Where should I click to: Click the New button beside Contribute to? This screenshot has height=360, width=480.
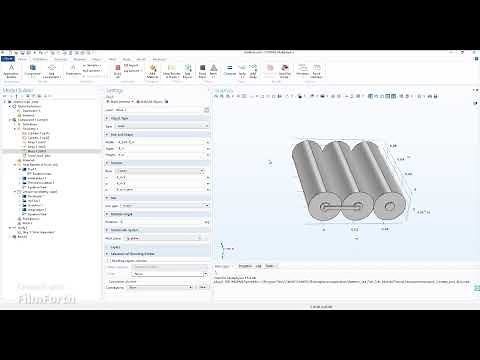pos(203,287)
